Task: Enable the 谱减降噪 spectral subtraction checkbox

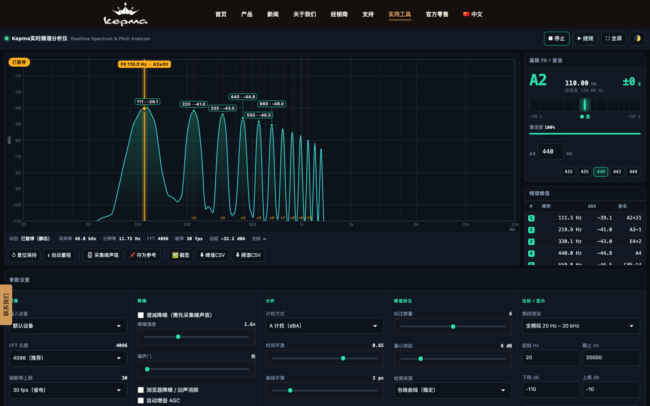Action: 141,315
